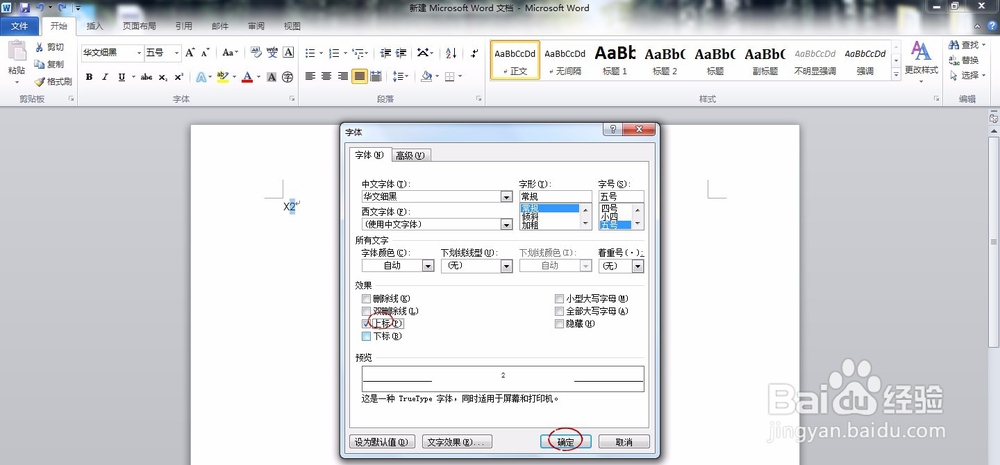Center text alignment icon
This screenshot has height=465, width=1000.
tap(327, 77)
